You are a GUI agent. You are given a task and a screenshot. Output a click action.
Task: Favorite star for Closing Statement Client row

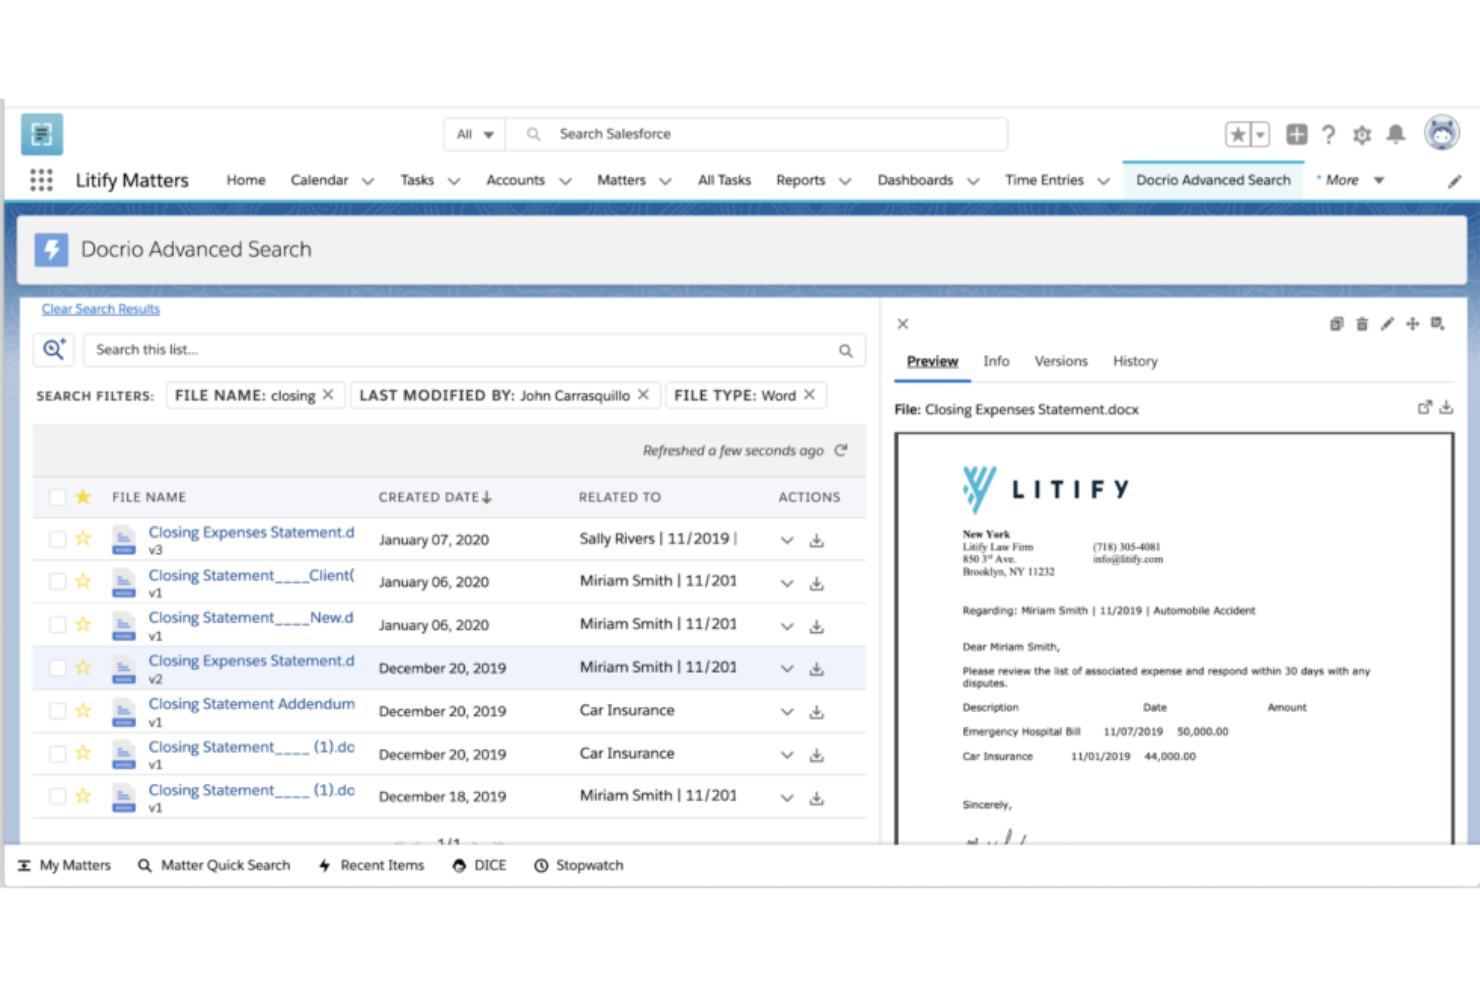pyautogui.click(x=83, y=581)
